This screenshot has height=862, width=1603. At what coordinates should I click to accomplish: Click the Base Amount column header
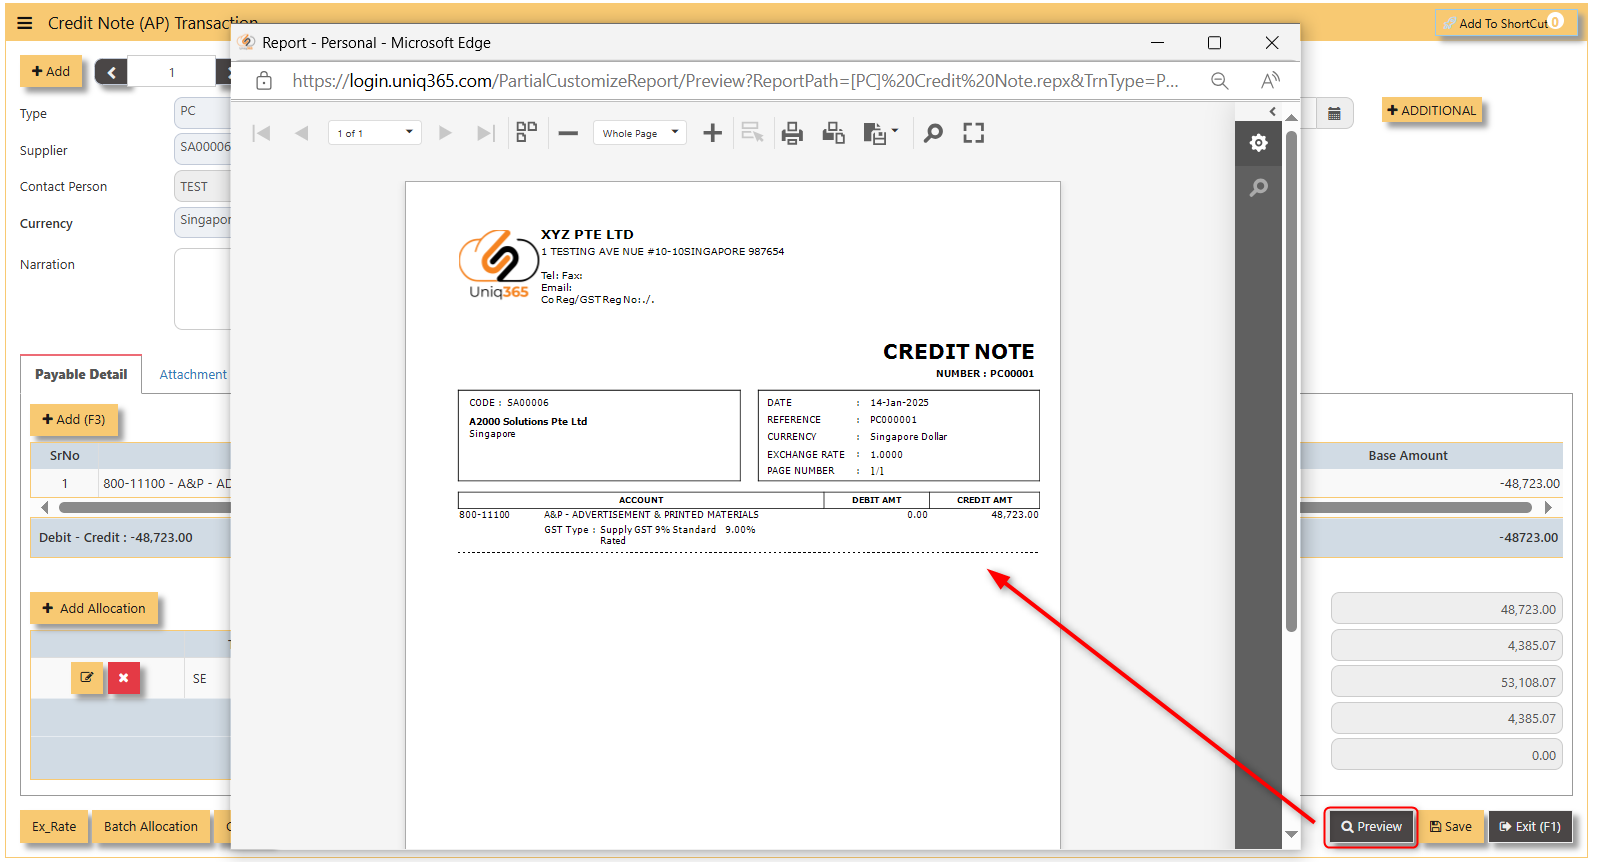tap(1407, 456)
